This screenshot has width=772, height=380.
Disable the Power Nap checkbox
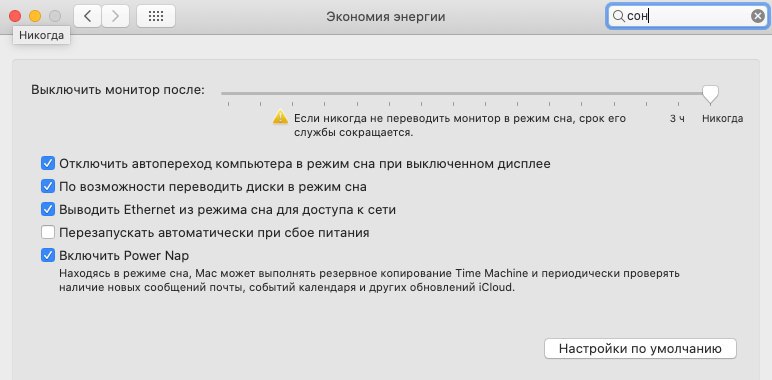click(x=48, y=255)
